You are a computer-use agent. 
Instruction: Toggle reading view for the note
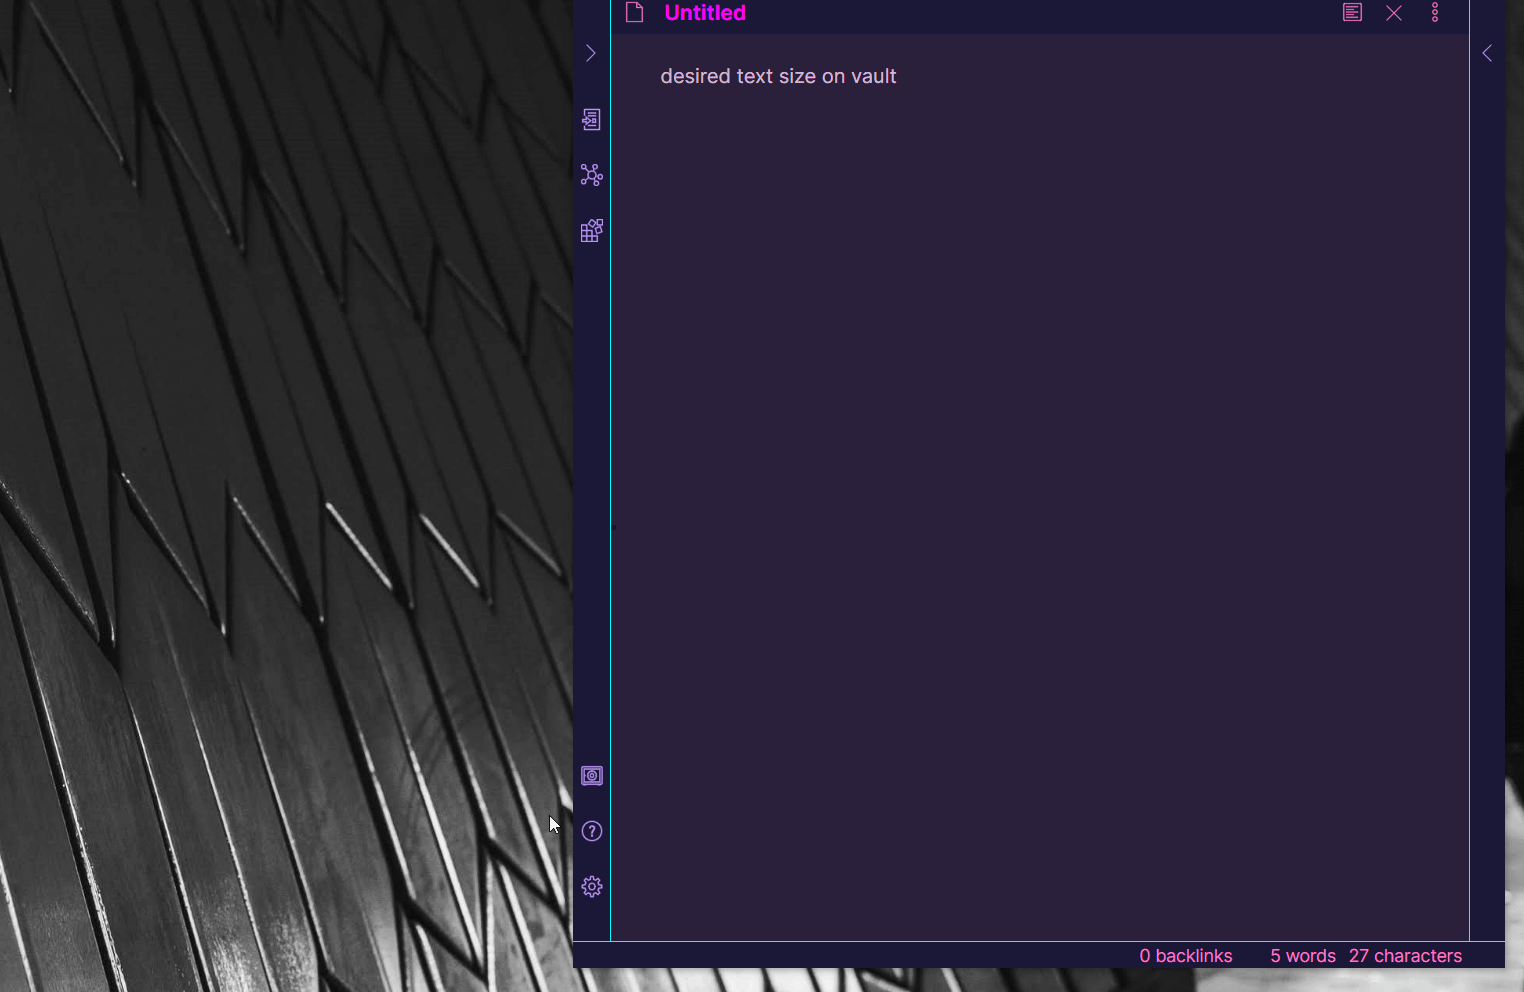click(x=1352, y=12)
